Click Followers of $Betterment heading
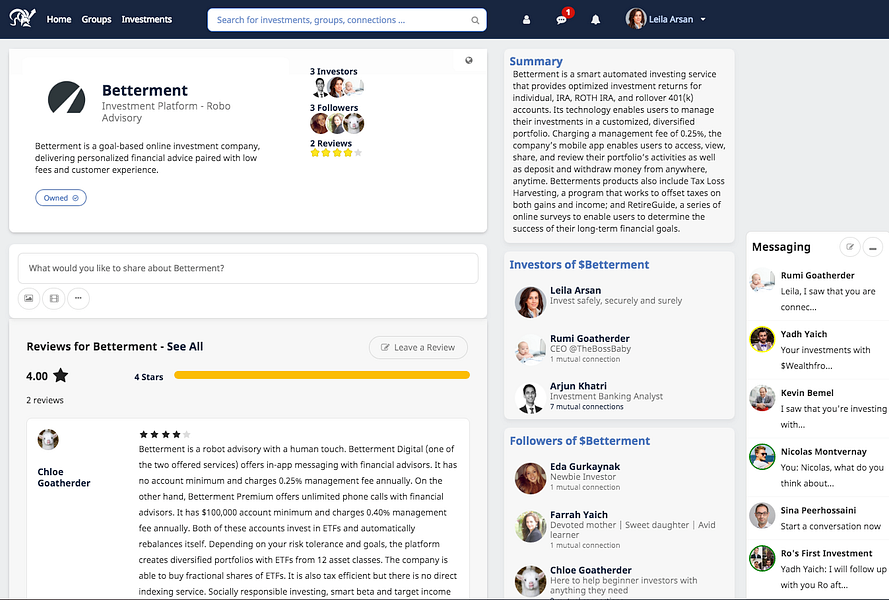The height and width of the screenshot is (600, 889). pyautogui.click(x=579, y=441)
